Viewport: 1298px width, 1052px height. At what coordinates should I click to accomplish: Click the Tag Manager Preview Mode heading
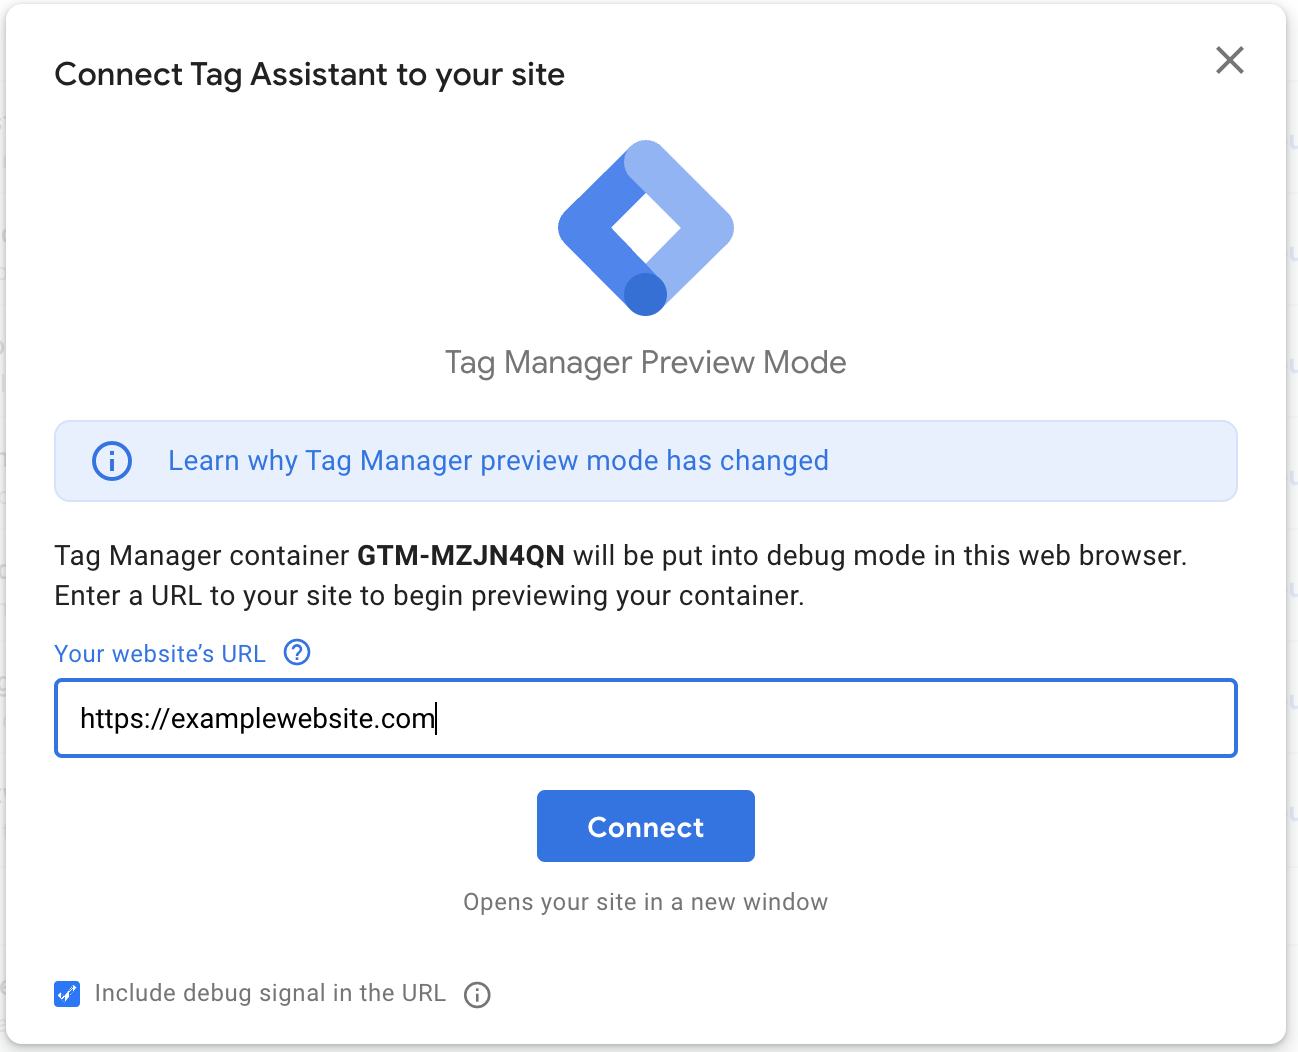[645, 362]
